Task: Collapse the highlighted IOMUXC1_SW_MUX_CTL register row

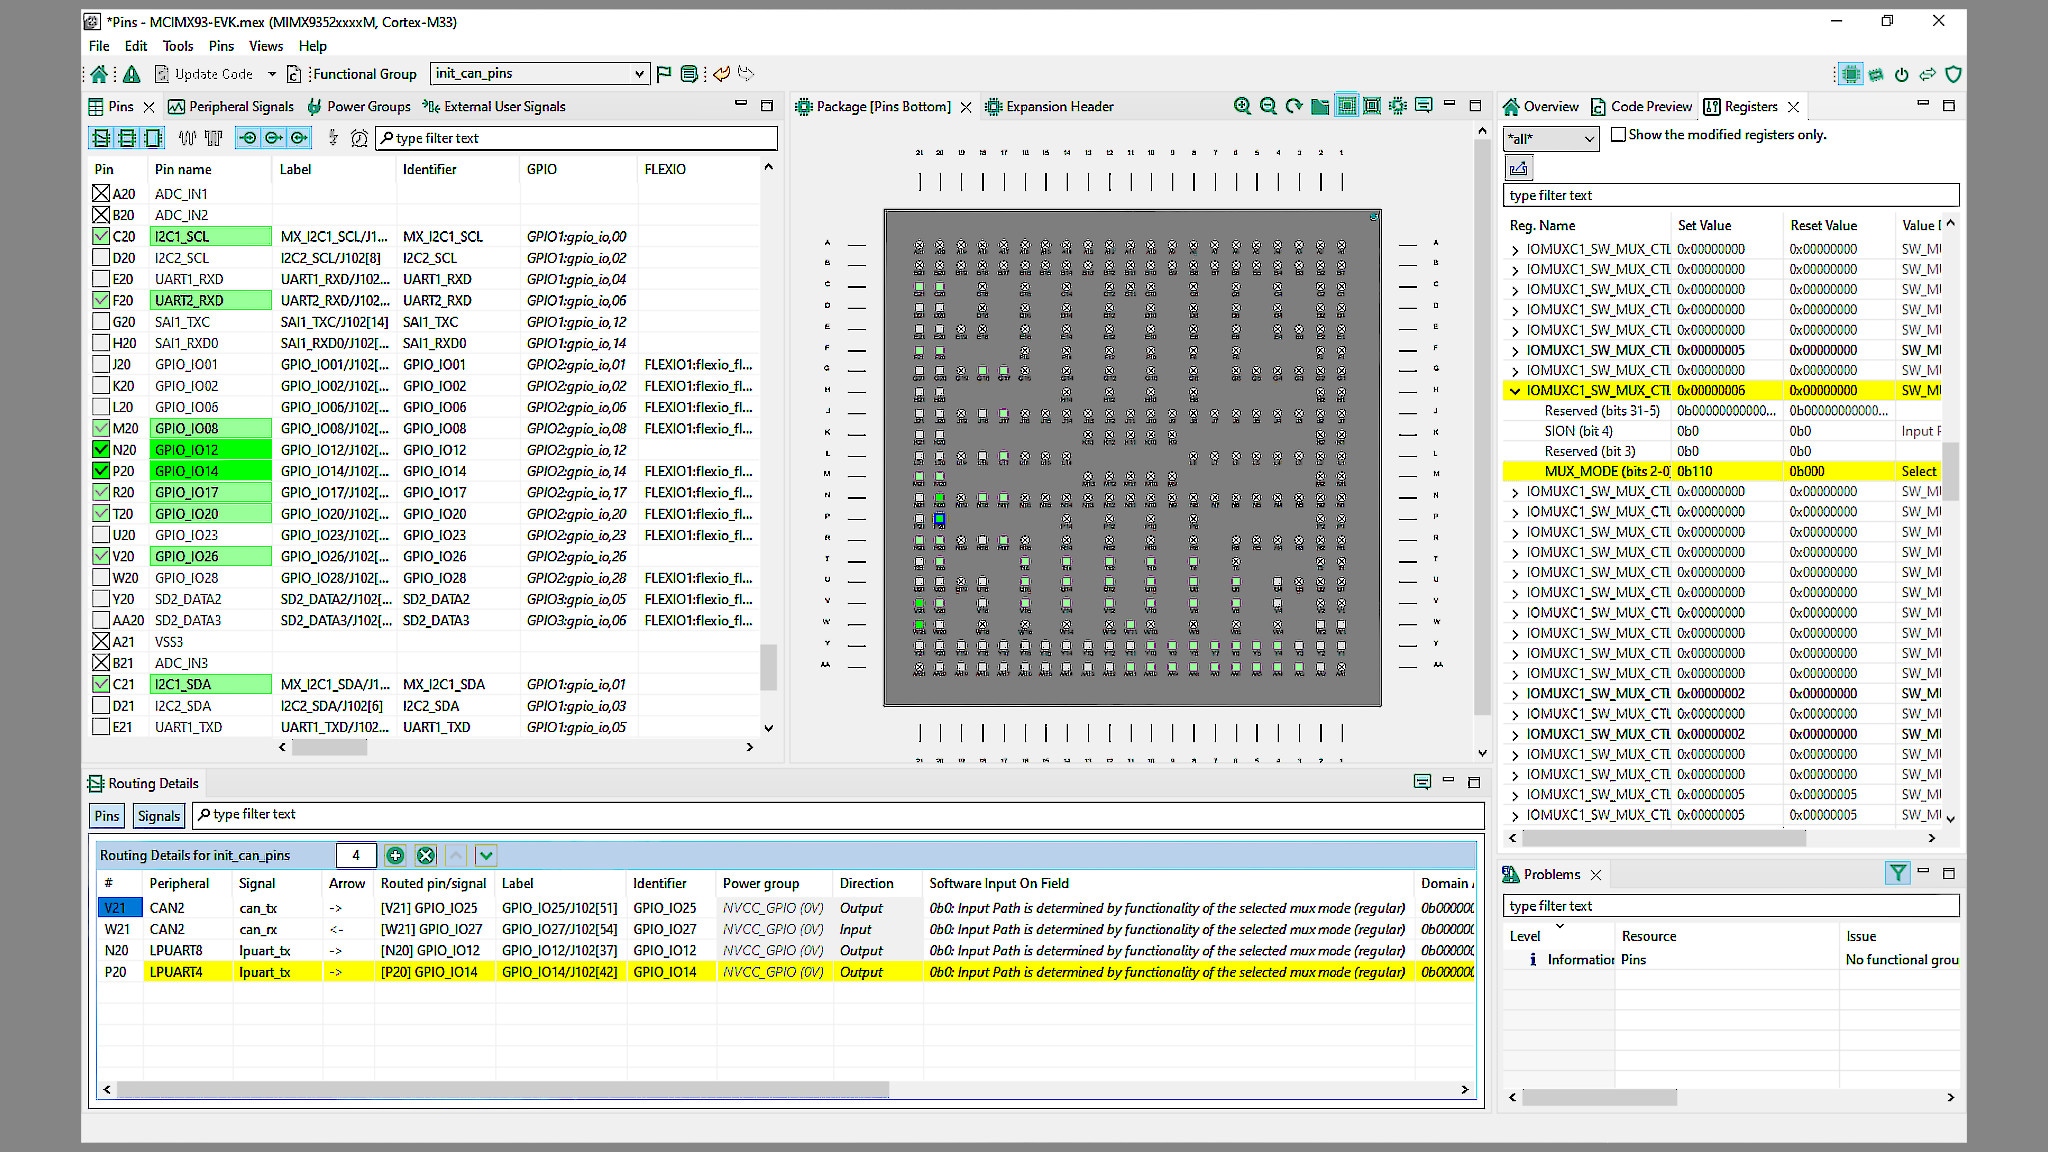Action: [x=1515, y=391]
